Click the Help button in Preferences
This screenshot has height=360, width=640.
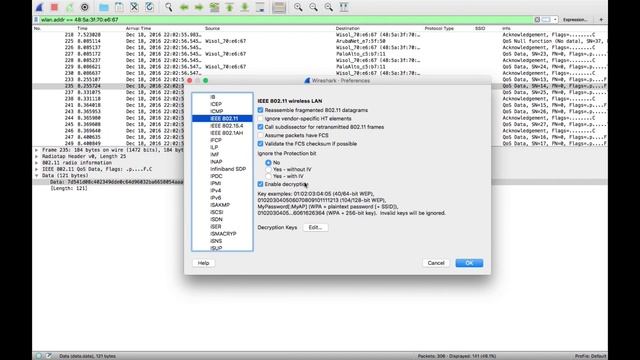click(x=203, y=263)
